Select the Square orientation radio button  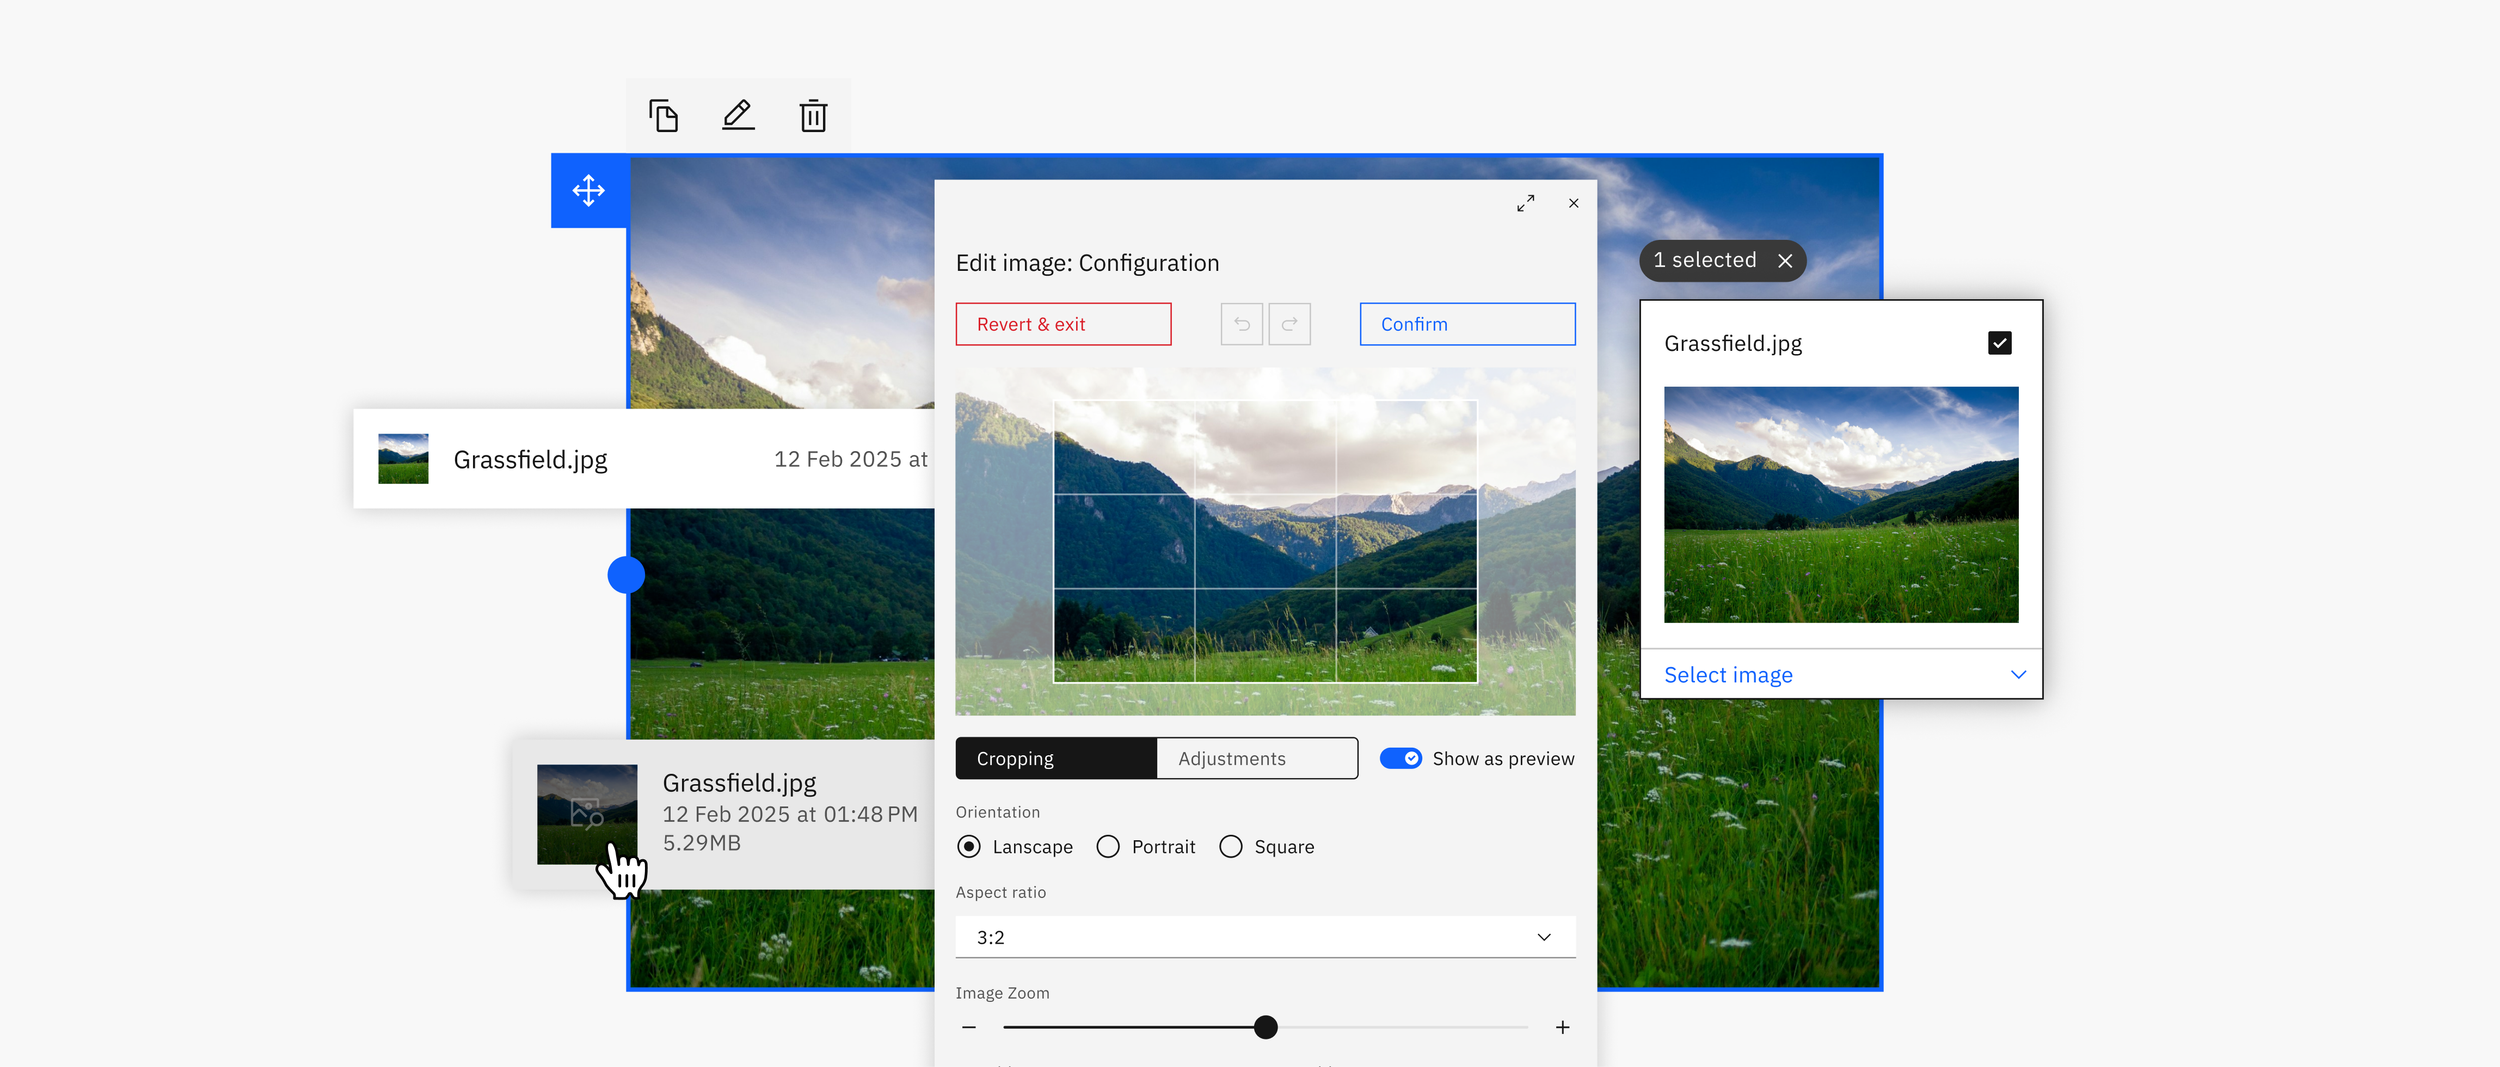click(x=1231, y=847)
